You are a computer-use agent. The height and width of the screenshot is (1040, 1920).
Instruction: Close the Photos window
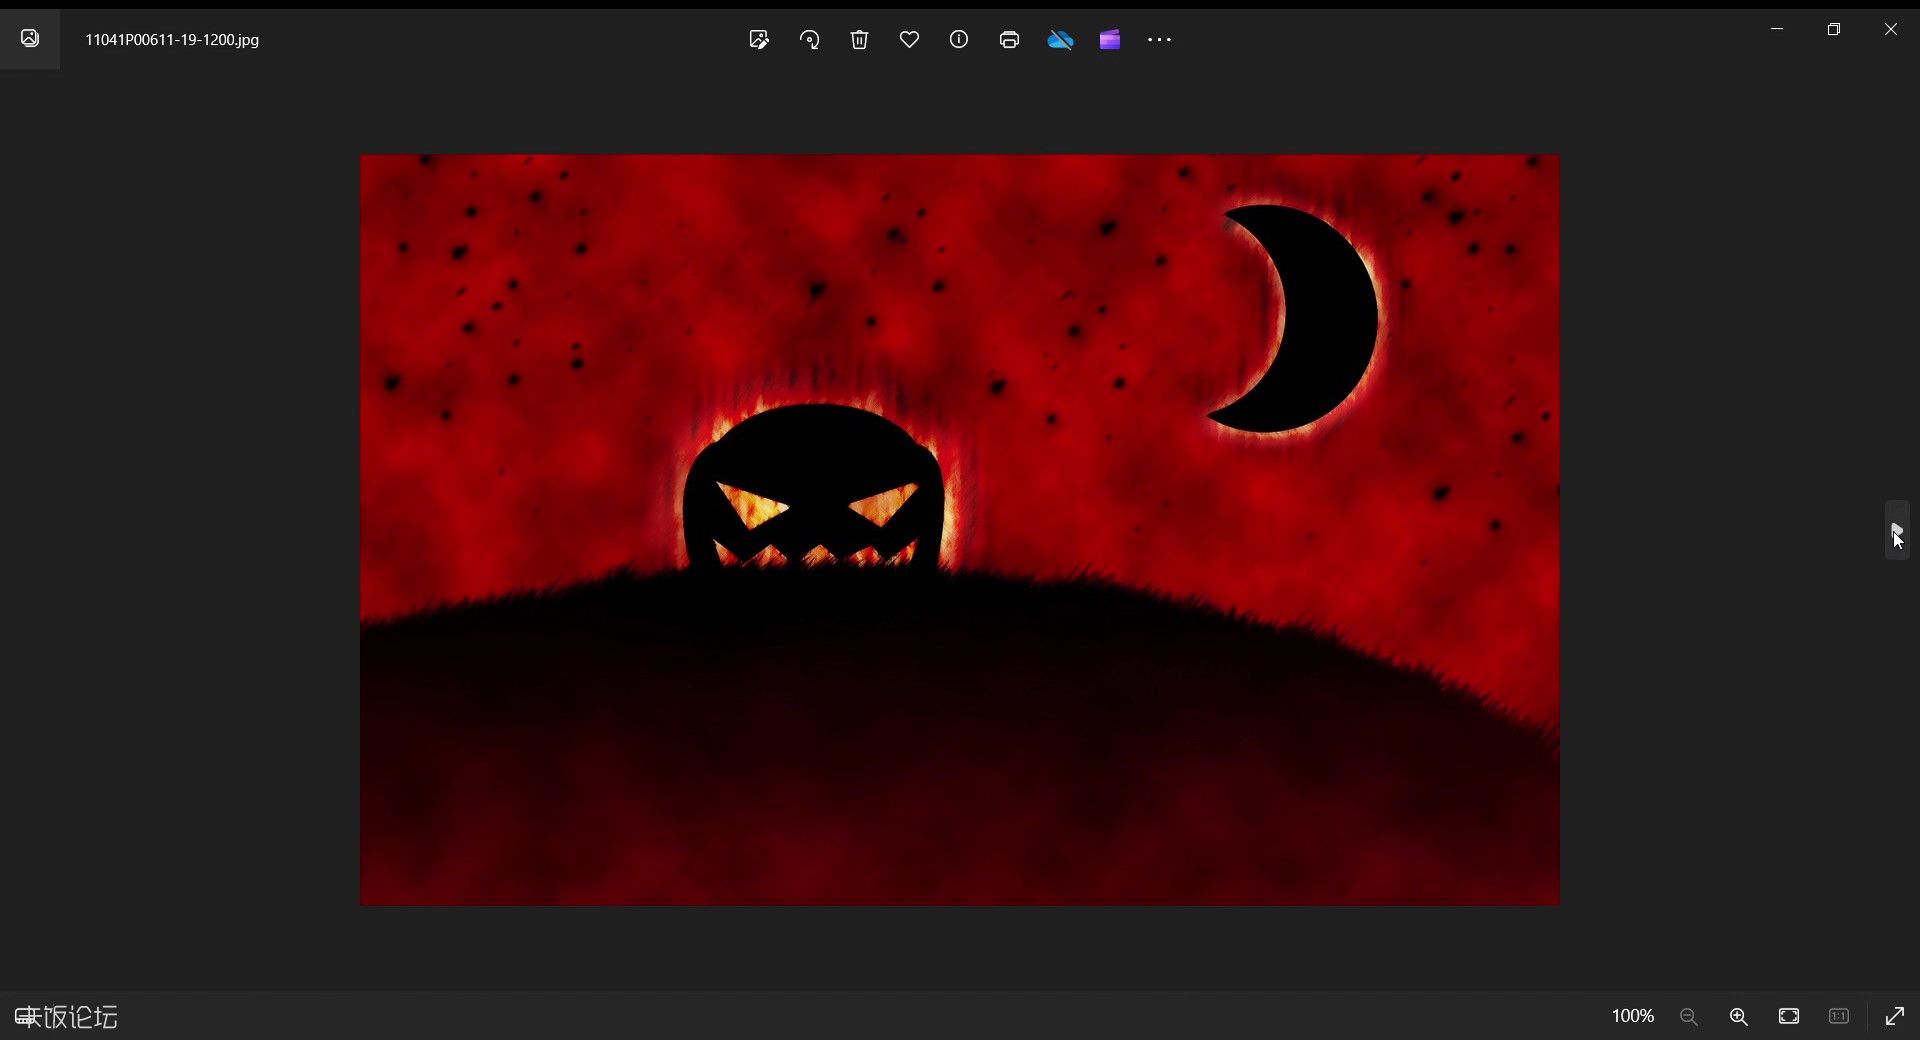(x=1891, y=29)
